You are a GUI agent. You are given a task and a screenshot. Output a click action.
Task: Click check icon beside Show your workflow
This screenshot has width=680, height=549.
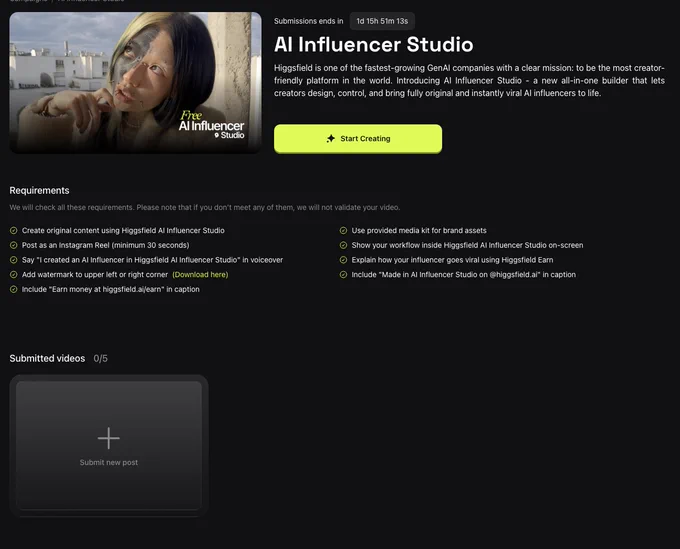(x=343, y=245)
